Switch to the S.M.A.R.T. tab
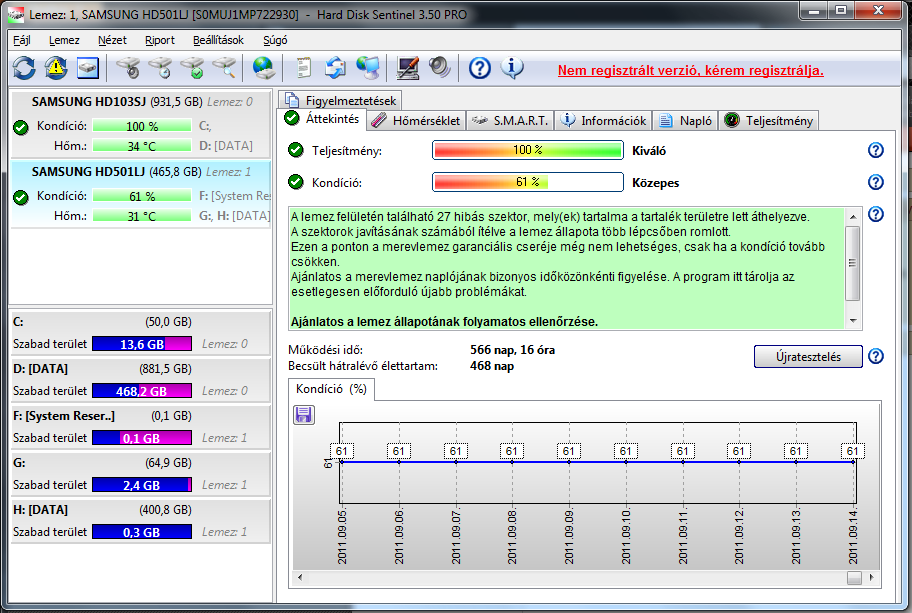This screenshot has width=912, height=613. pos(510,120)
